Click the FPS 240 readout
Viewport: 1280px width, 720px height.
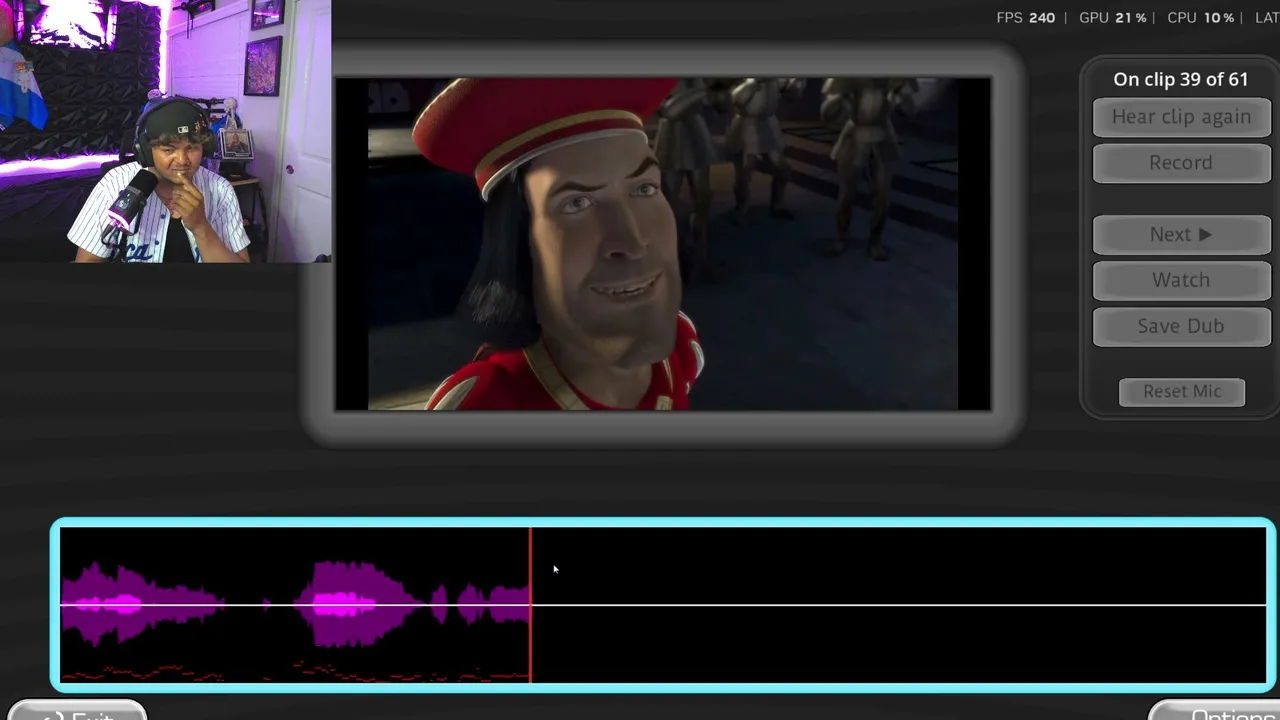coord(1026,18)
